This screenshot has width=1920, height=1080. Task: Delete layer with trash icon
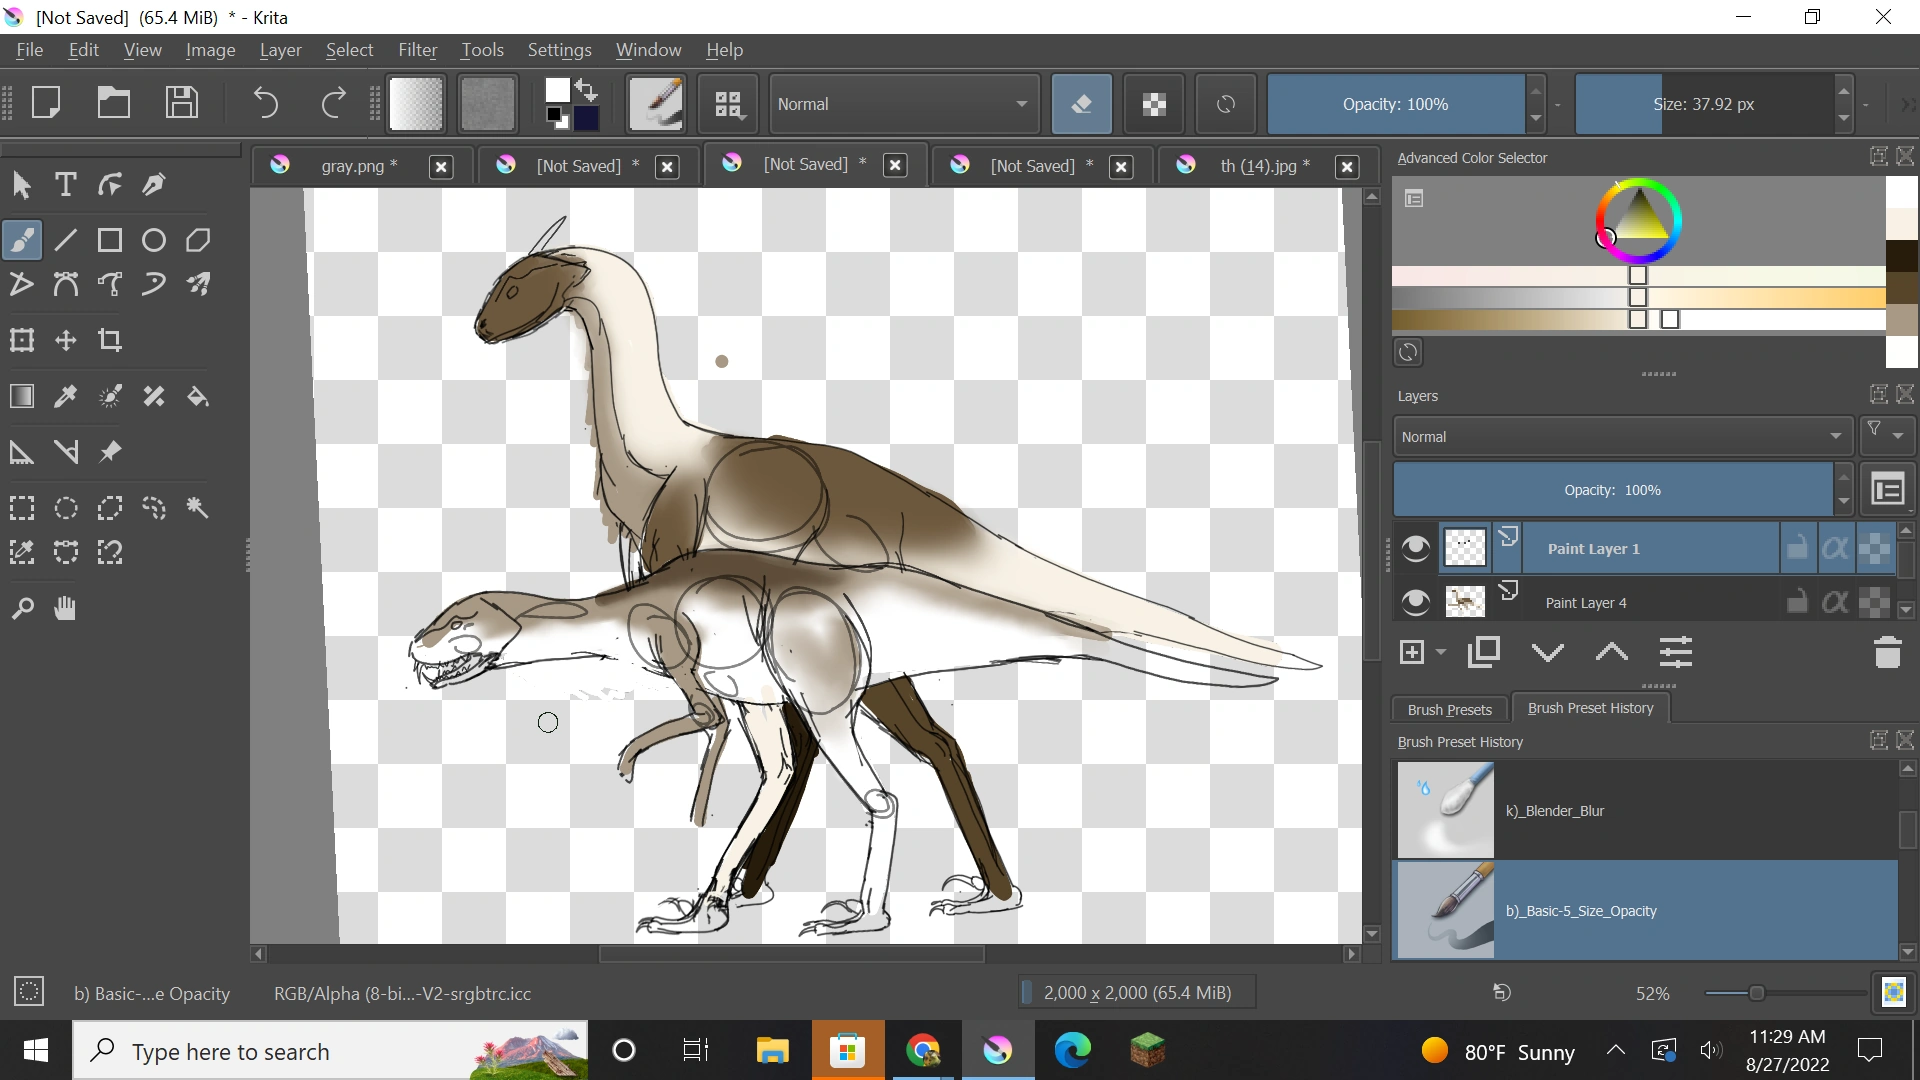1887,653
